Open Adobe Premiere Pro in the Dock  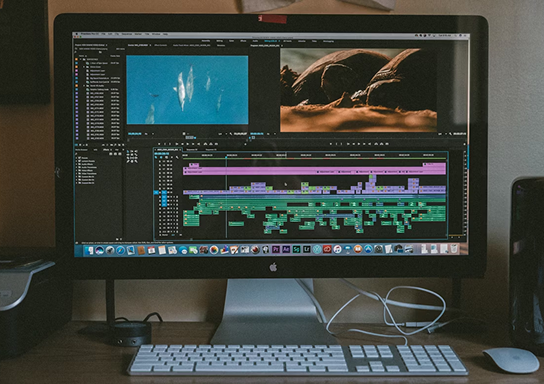pos(276,249)
